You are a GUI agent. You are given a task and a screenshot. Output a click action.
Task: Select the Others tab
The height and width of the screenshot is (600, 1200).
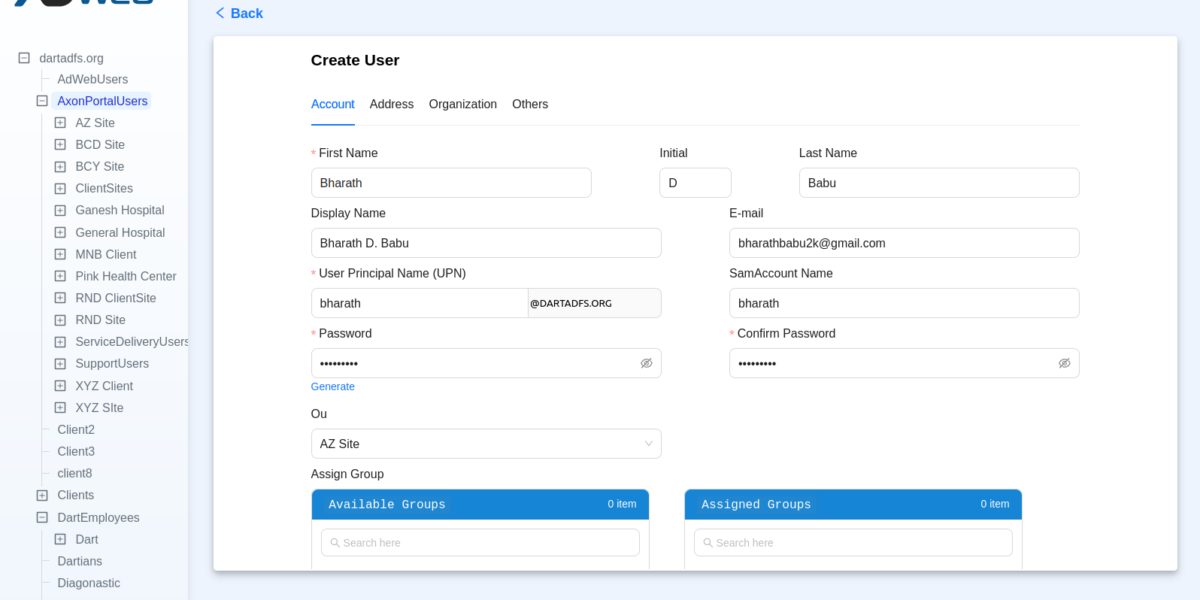point(530,104)
